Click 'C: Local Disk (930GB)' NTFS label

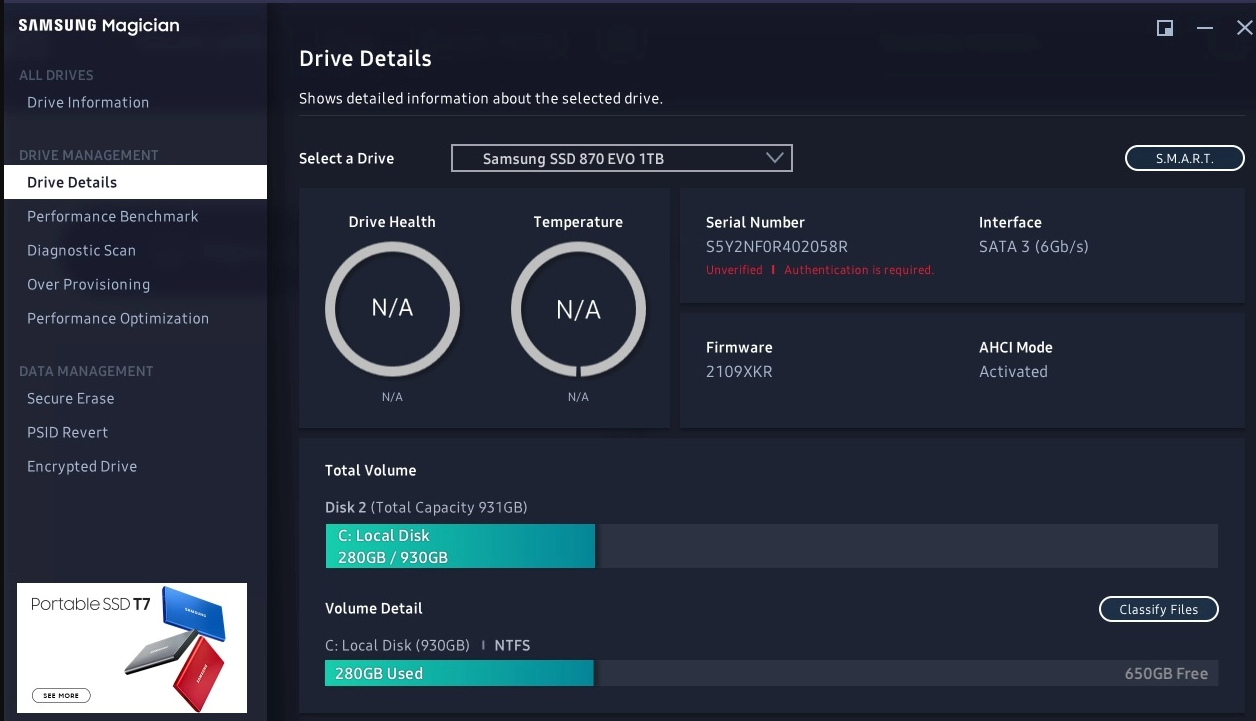tap(428, 645)
